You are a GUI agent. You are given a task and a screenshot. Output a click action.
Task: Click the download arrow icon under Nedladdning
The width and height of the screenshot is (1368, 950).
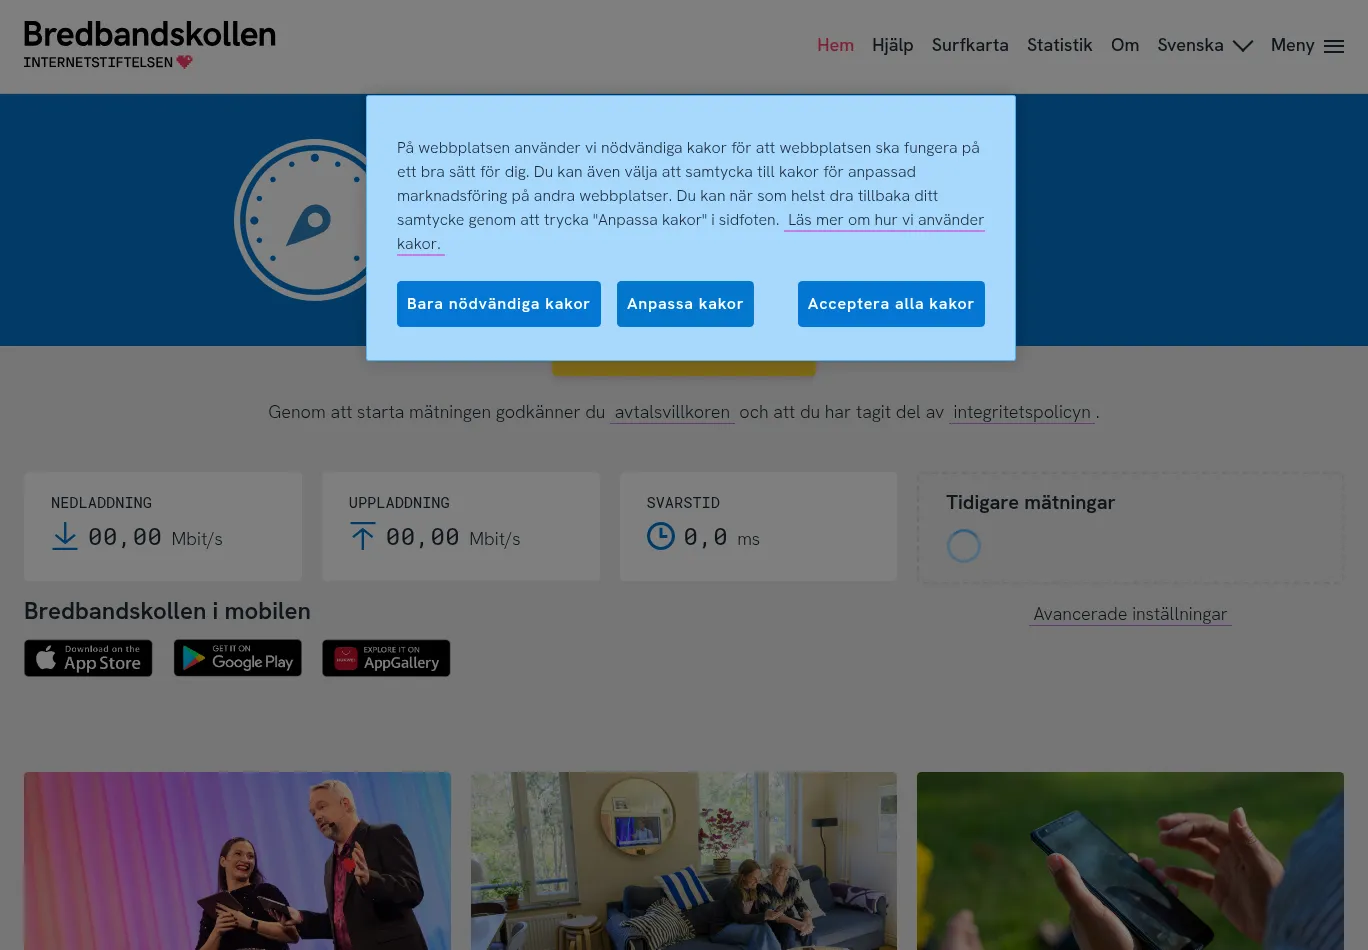[65, 537]
